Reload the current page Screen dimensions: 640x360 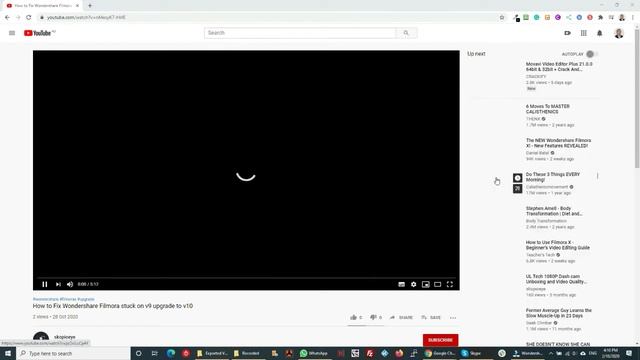[x=29, y=18]
